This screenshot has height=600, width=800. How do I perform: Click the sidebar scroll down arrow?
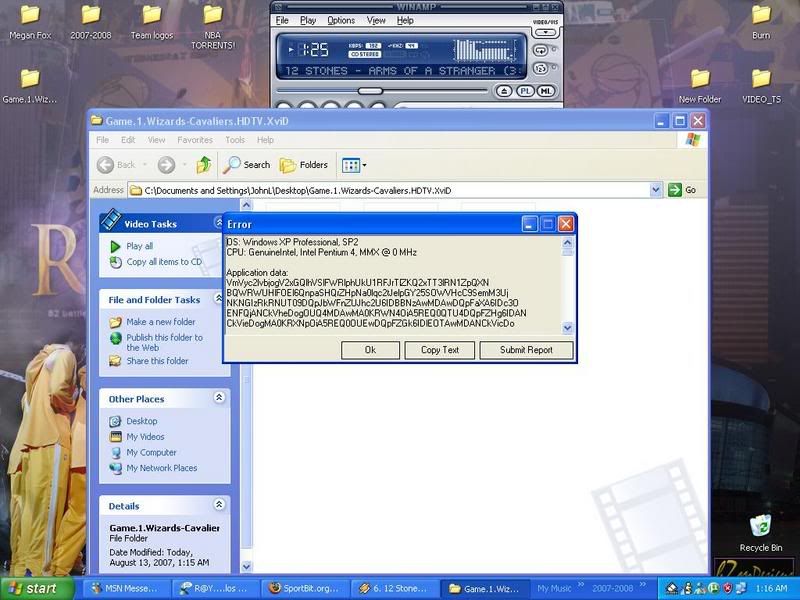point(246,566)
